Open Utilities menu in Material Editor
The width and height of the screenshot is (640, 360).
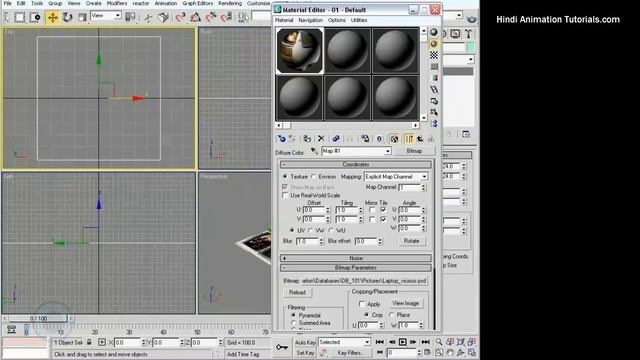359,20
